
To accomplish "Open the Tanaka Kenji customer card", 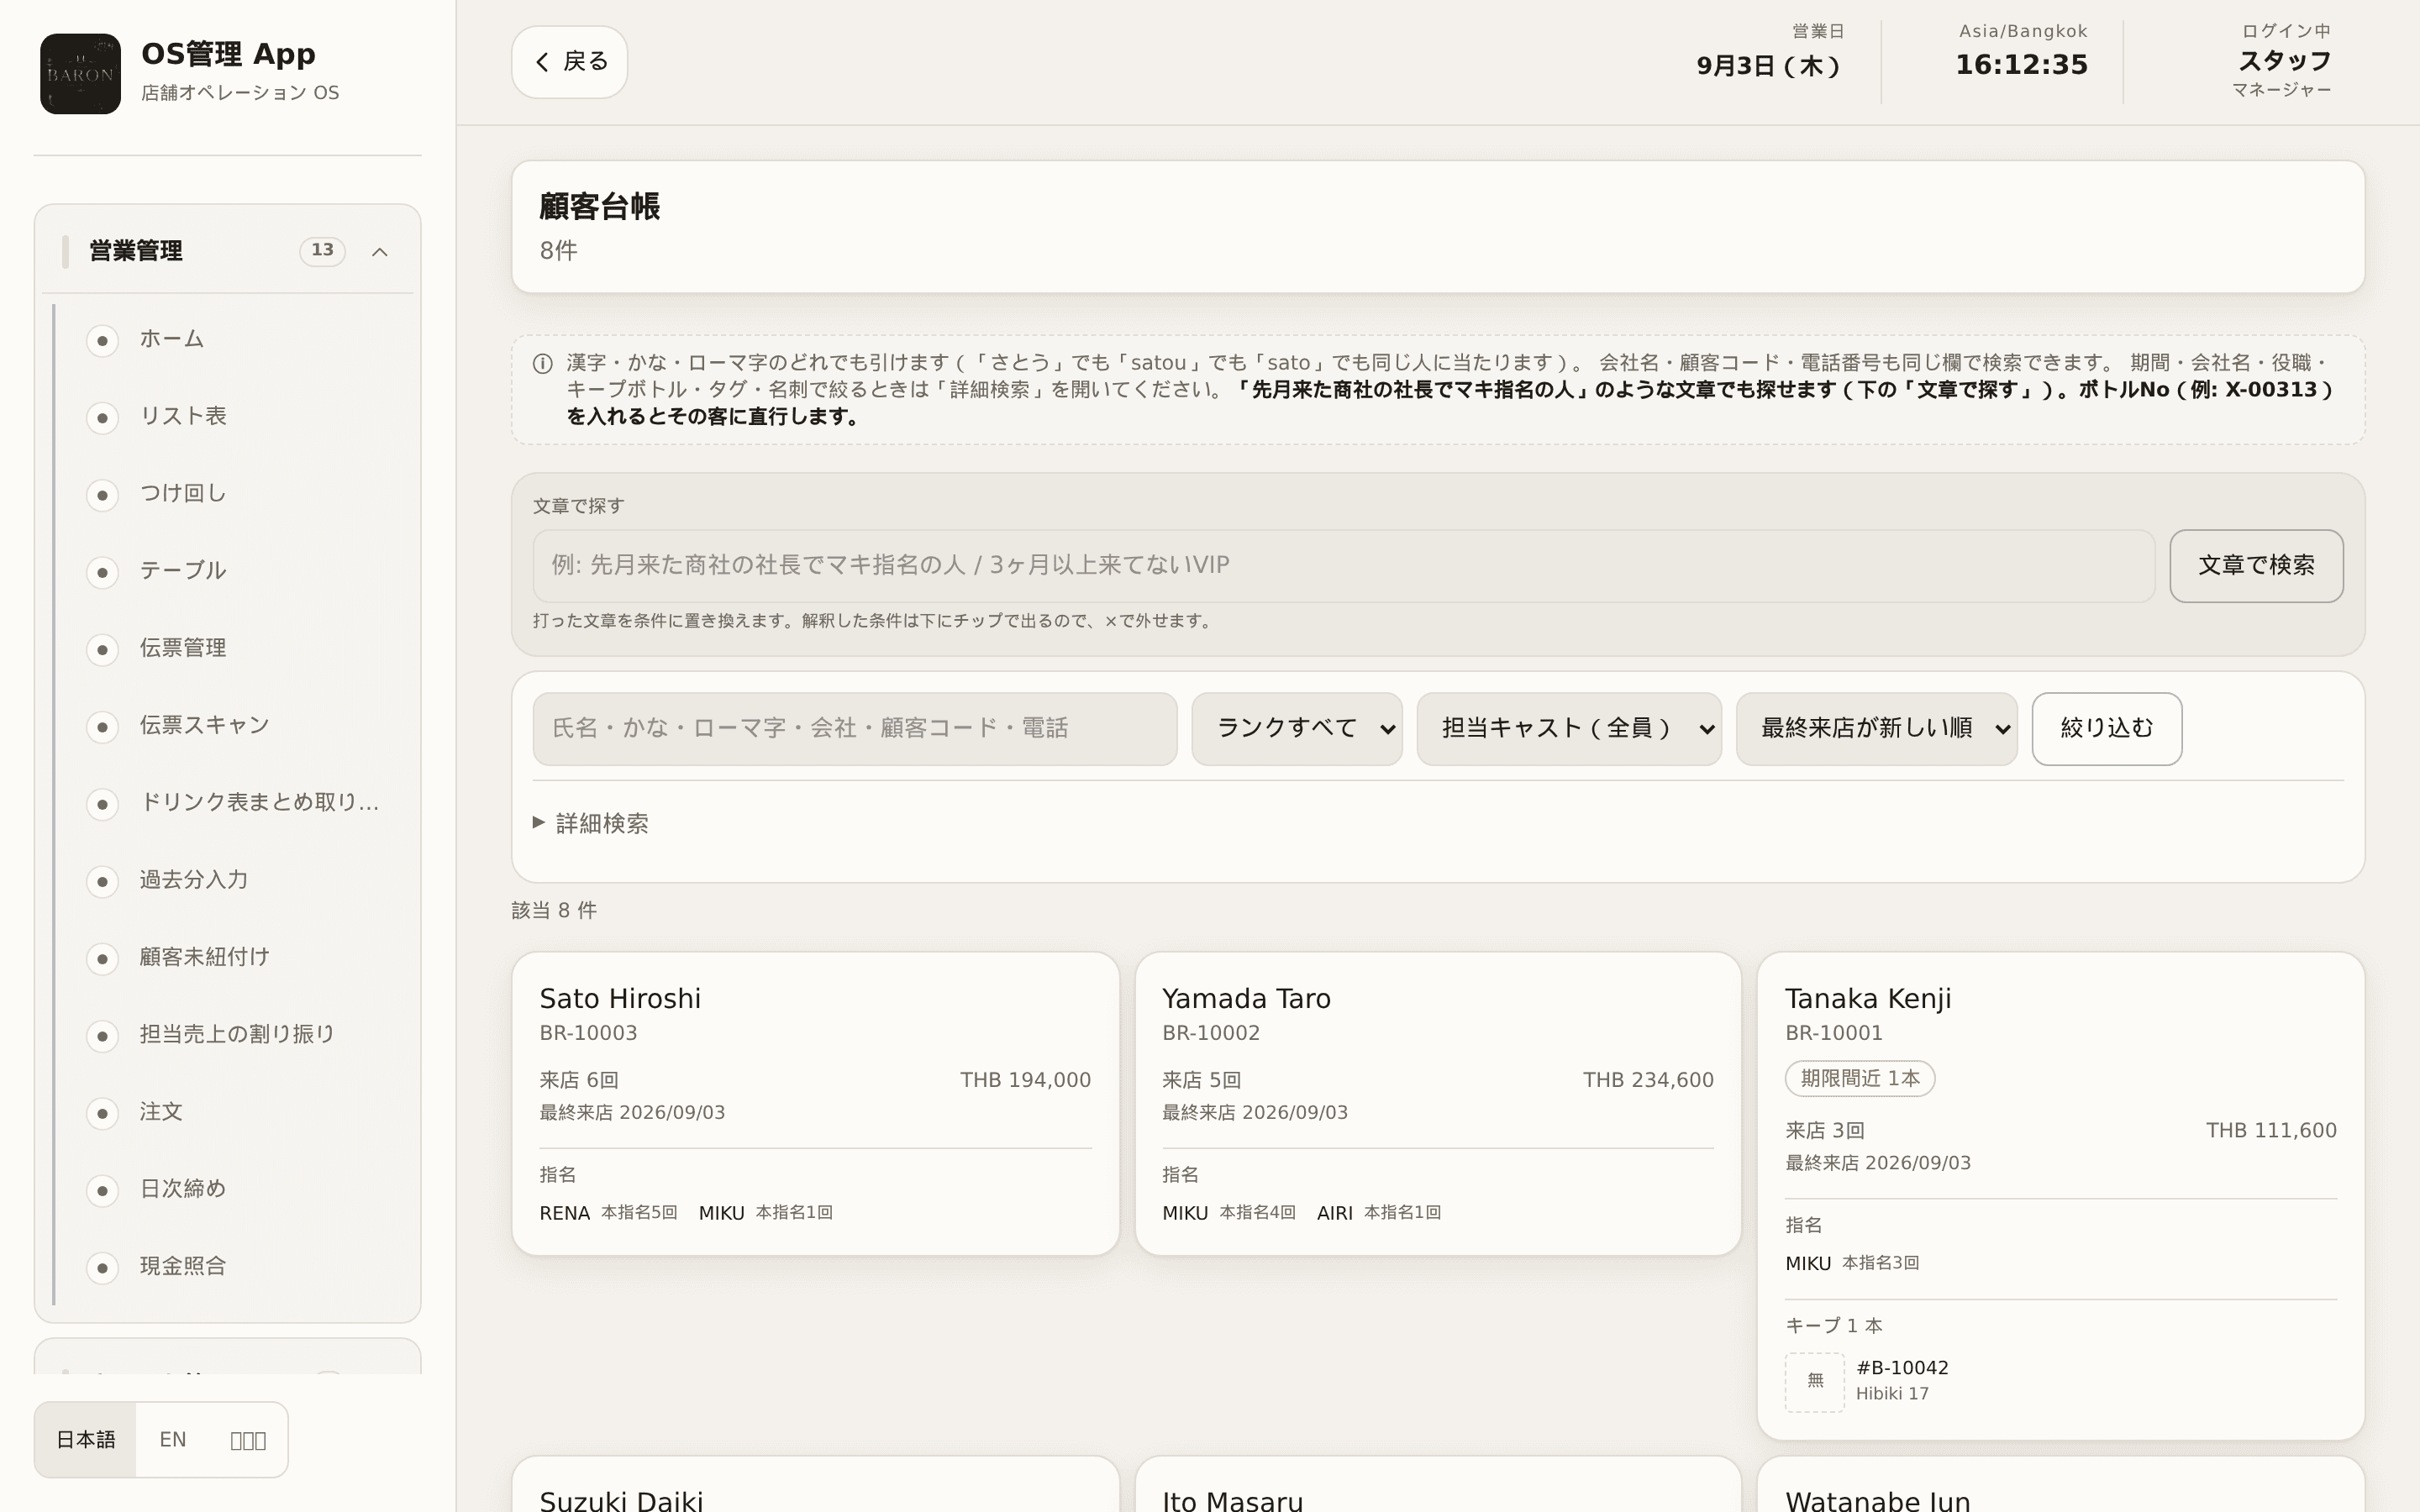I will tap(2060, 1196).
